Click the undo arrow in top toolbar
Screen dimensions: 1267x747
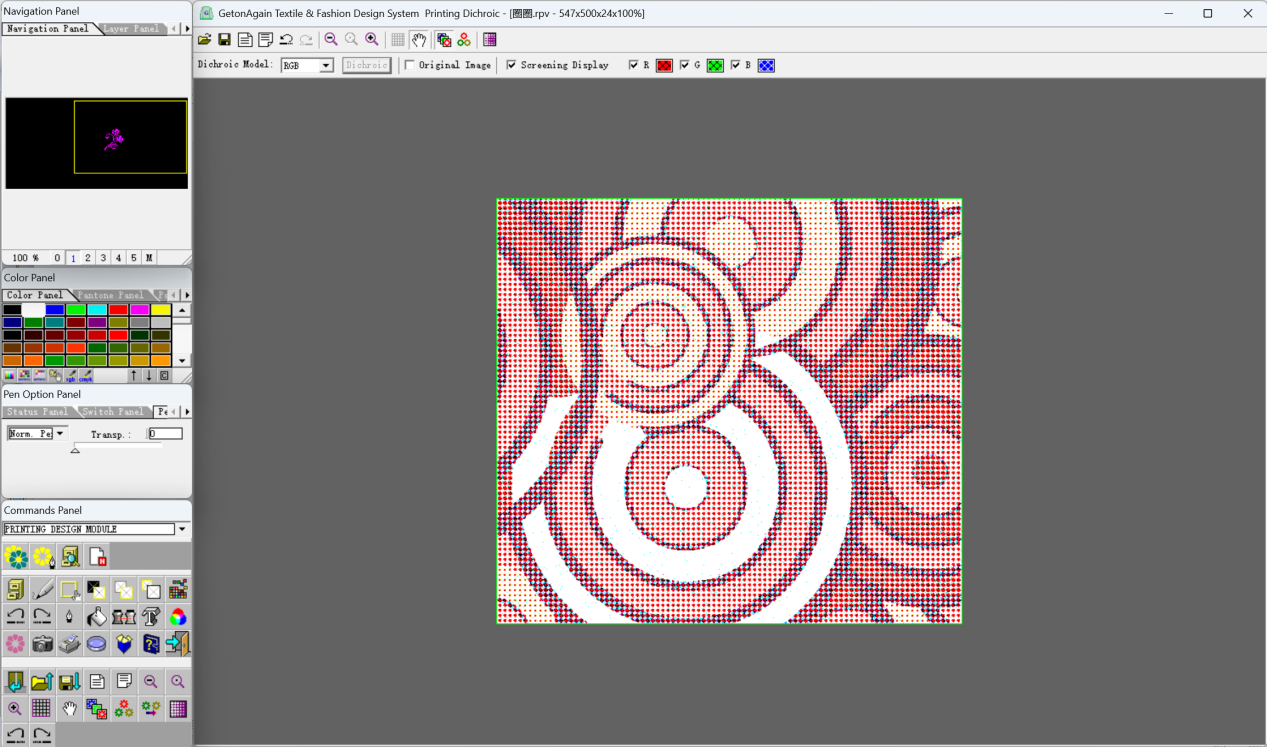[286, 40]
